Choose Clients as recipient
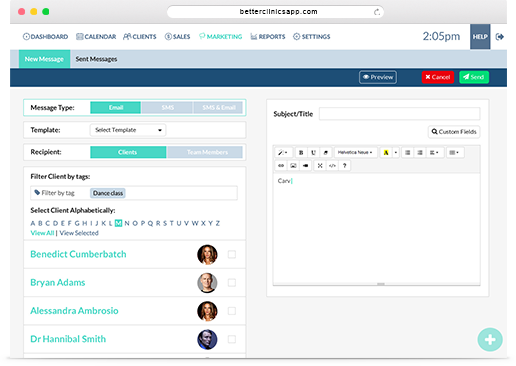This screenshot has width=516, height=366. tap(128, 152)
